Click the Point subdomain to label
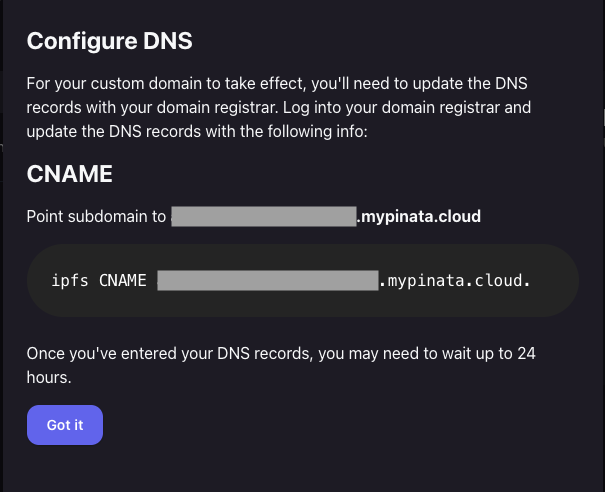 click(96, 216)
